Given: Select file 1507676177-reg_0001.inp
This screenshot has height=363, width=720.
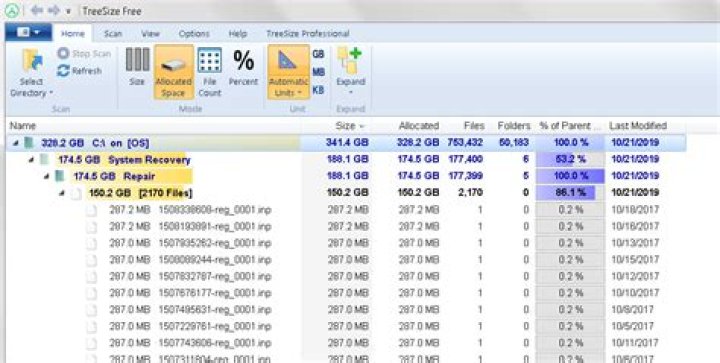Looking at the screenshot, I should pos(215,293).
